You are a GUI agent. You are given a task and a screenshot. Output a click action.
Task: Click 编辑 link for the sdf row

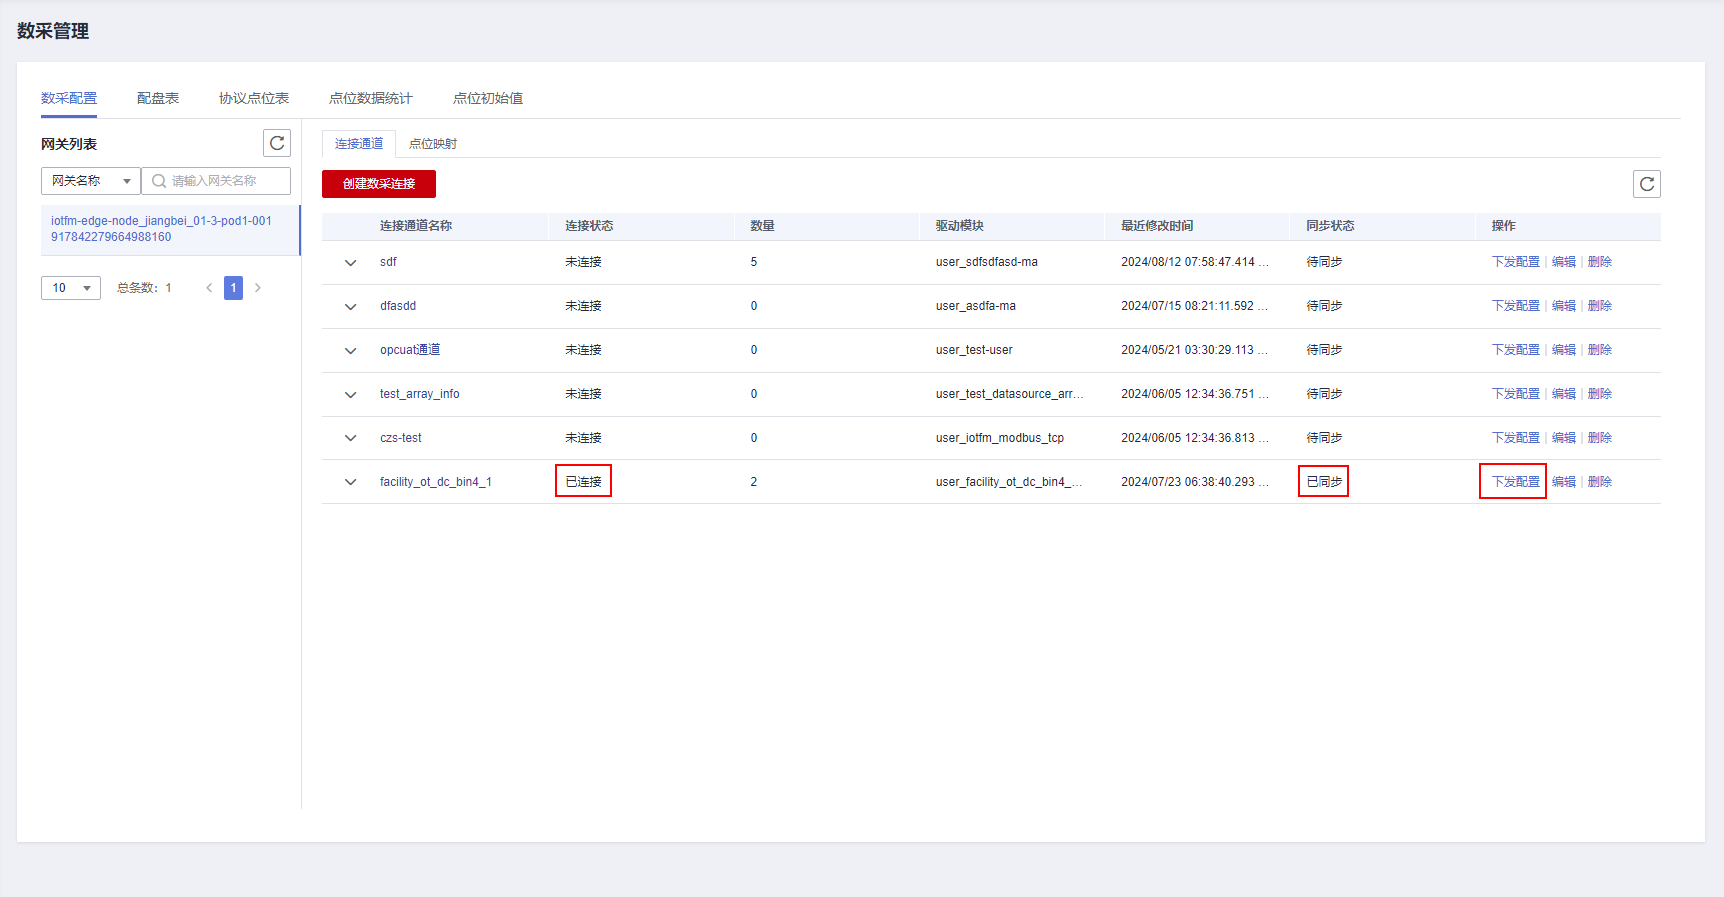tap(1563, 262)
